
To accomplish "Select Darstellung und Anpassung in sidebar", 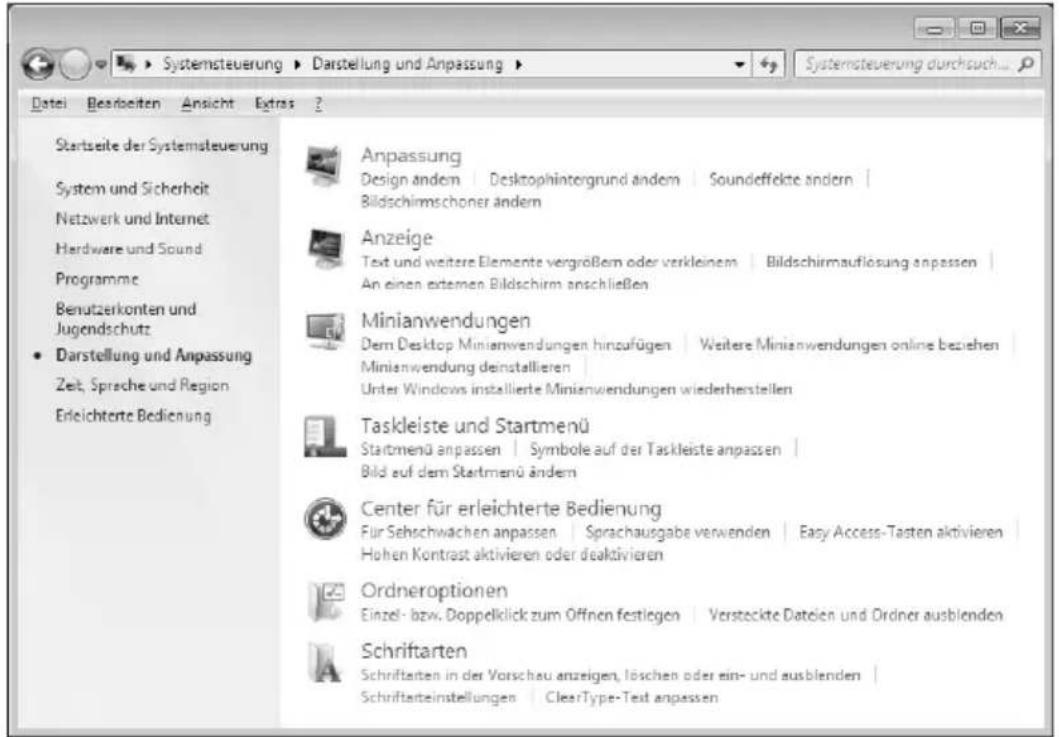I will pyautogui.click(x=153, y=355).
